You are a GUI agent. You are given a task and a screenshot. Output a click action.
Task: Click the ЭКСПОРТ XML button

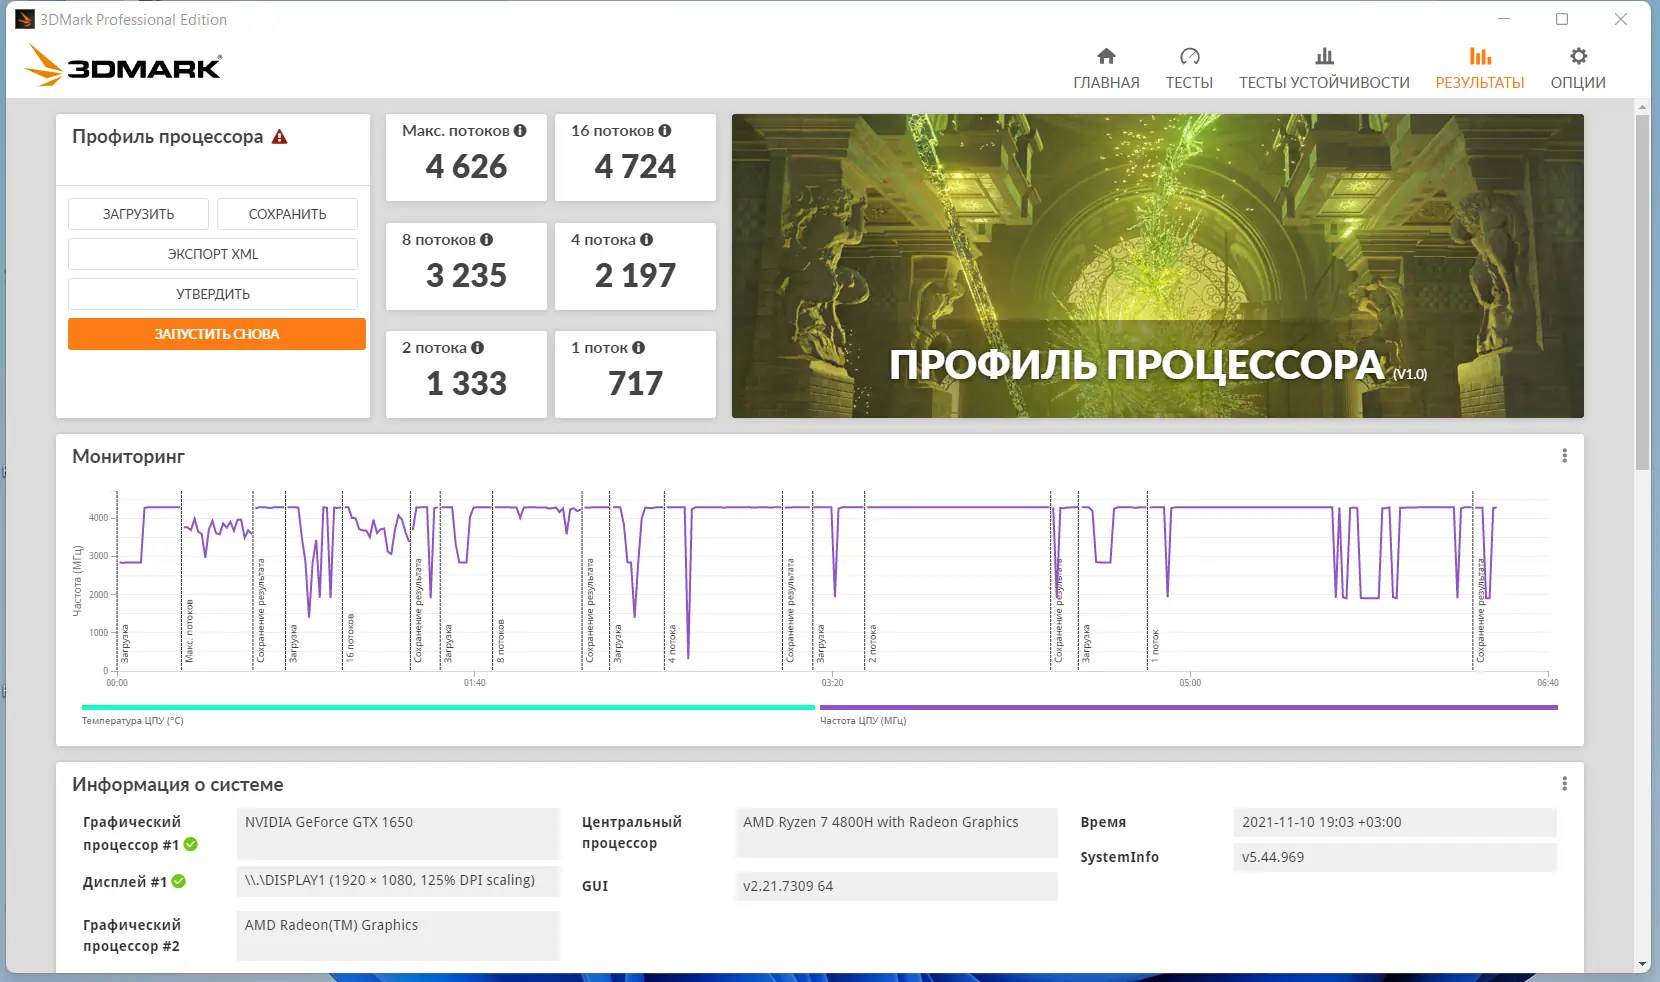[x=213, y=253]
